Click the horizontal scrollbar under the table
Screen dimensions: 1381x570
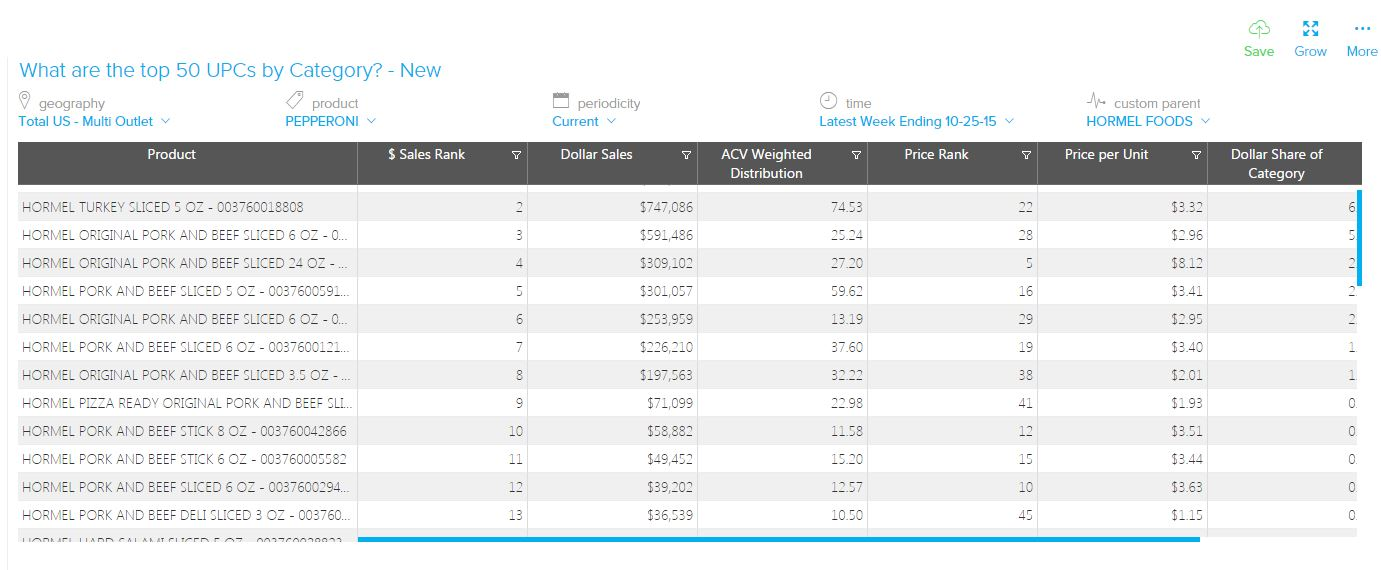(778, 540)
